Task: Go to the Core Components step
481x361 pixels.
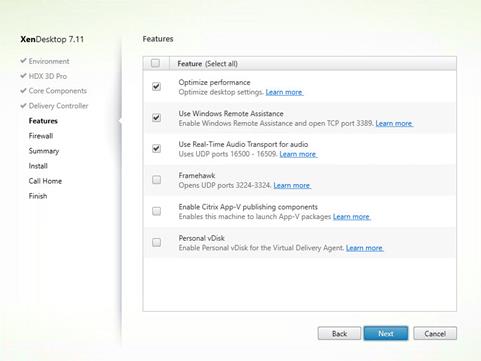Action: [58, 91]
